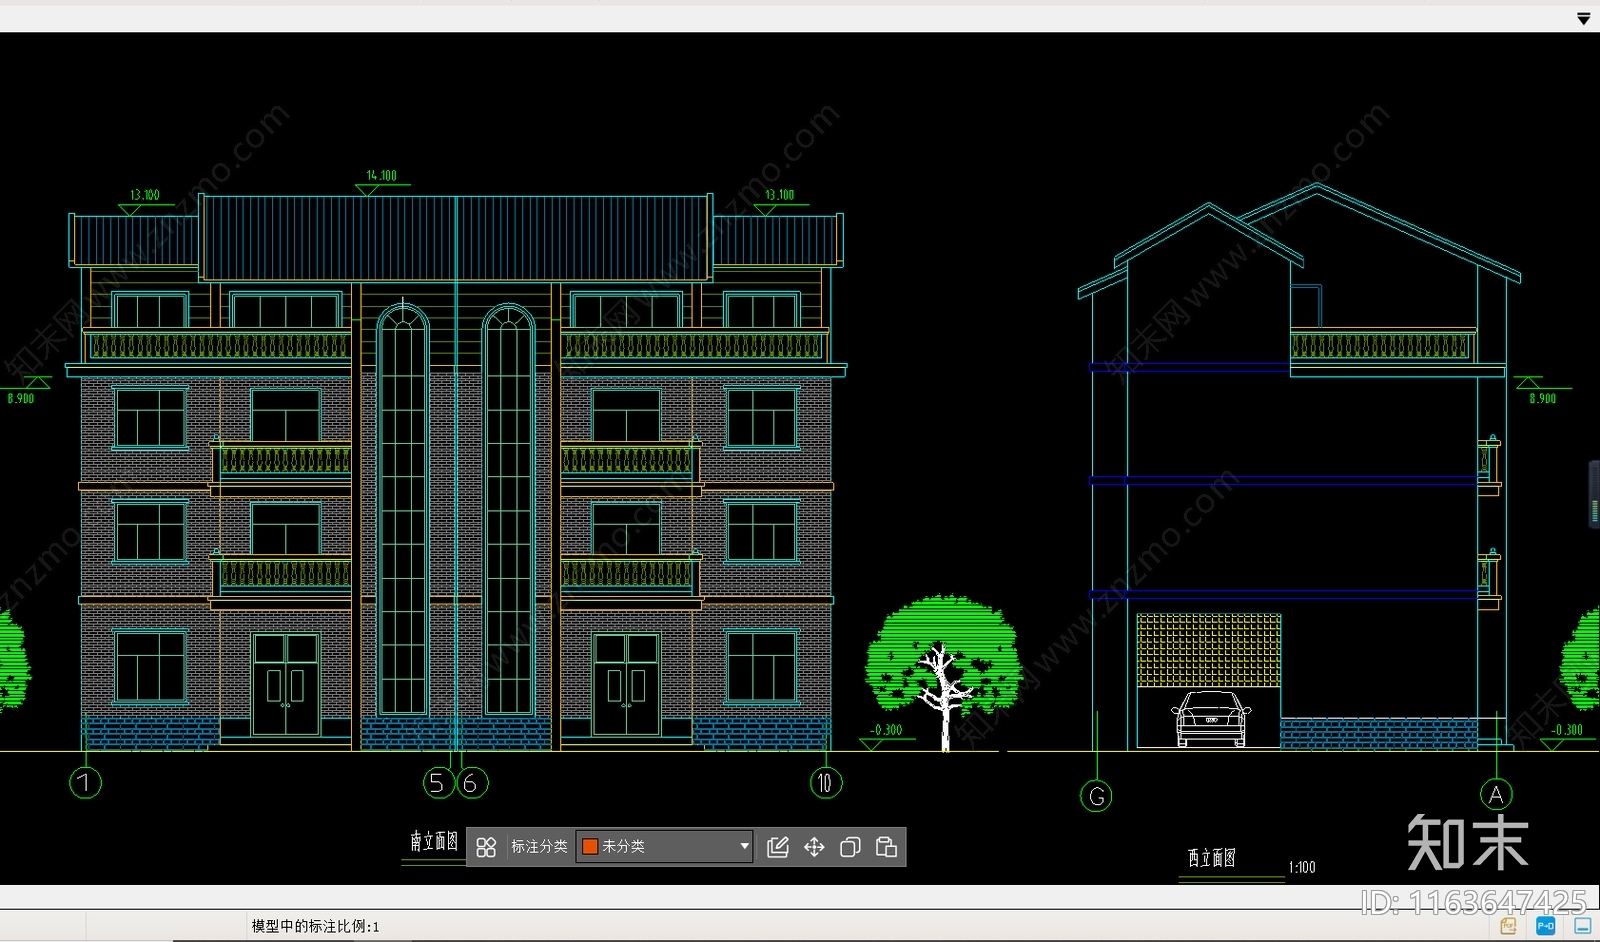Viewport: 1600px width, 942px height.
Task: Click axis bubble 5 on south elevation
Action: [x=437, y=782]
